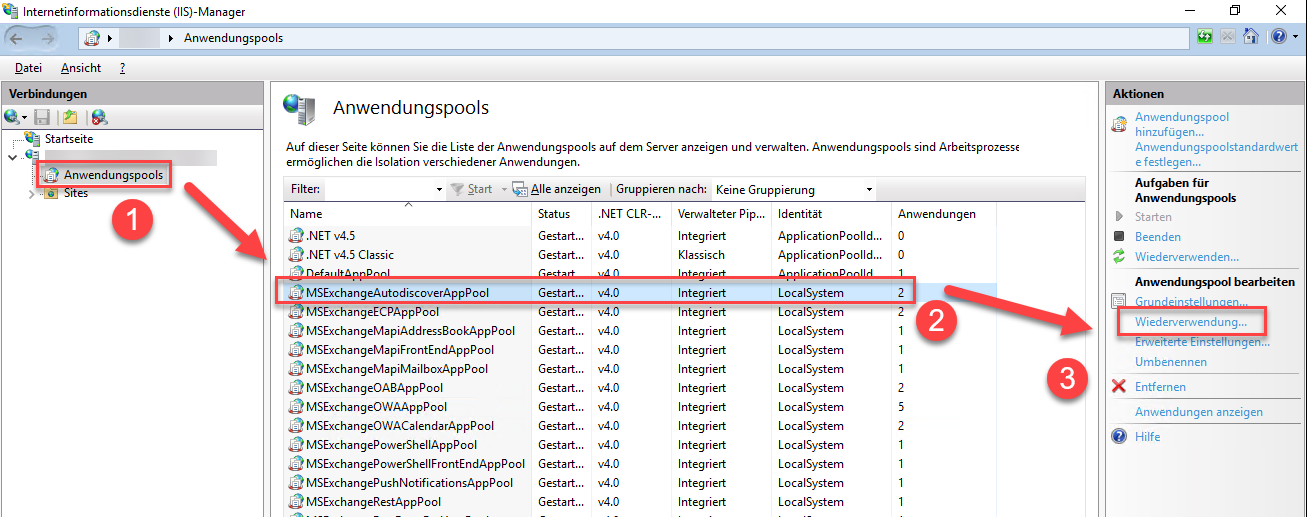The height and width of the screenshot is (517, 1307).
Task: Open the dropdown arrow next to the Start filter
Action: pos(504,189)
